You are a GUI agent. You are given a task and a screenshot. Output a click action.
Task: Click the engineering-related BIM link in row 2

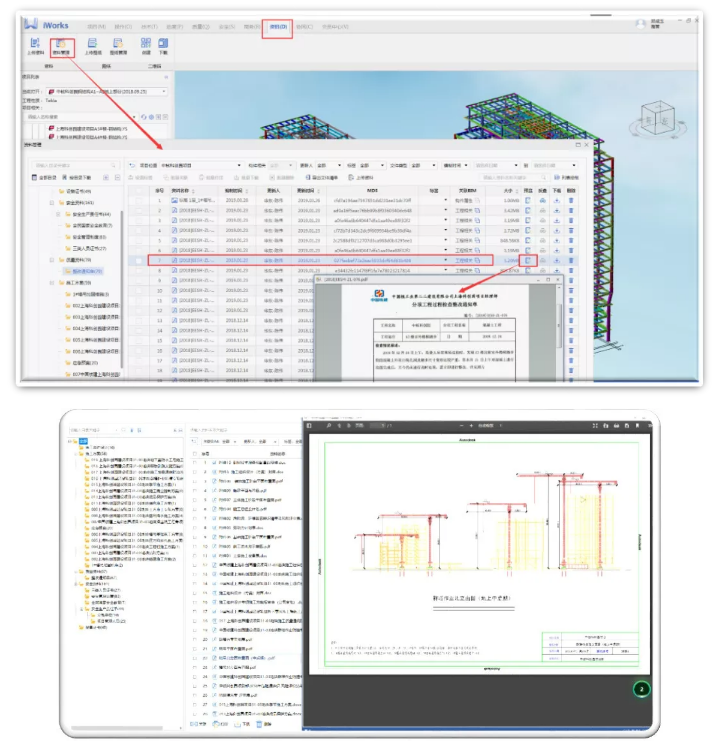[467, 210]
